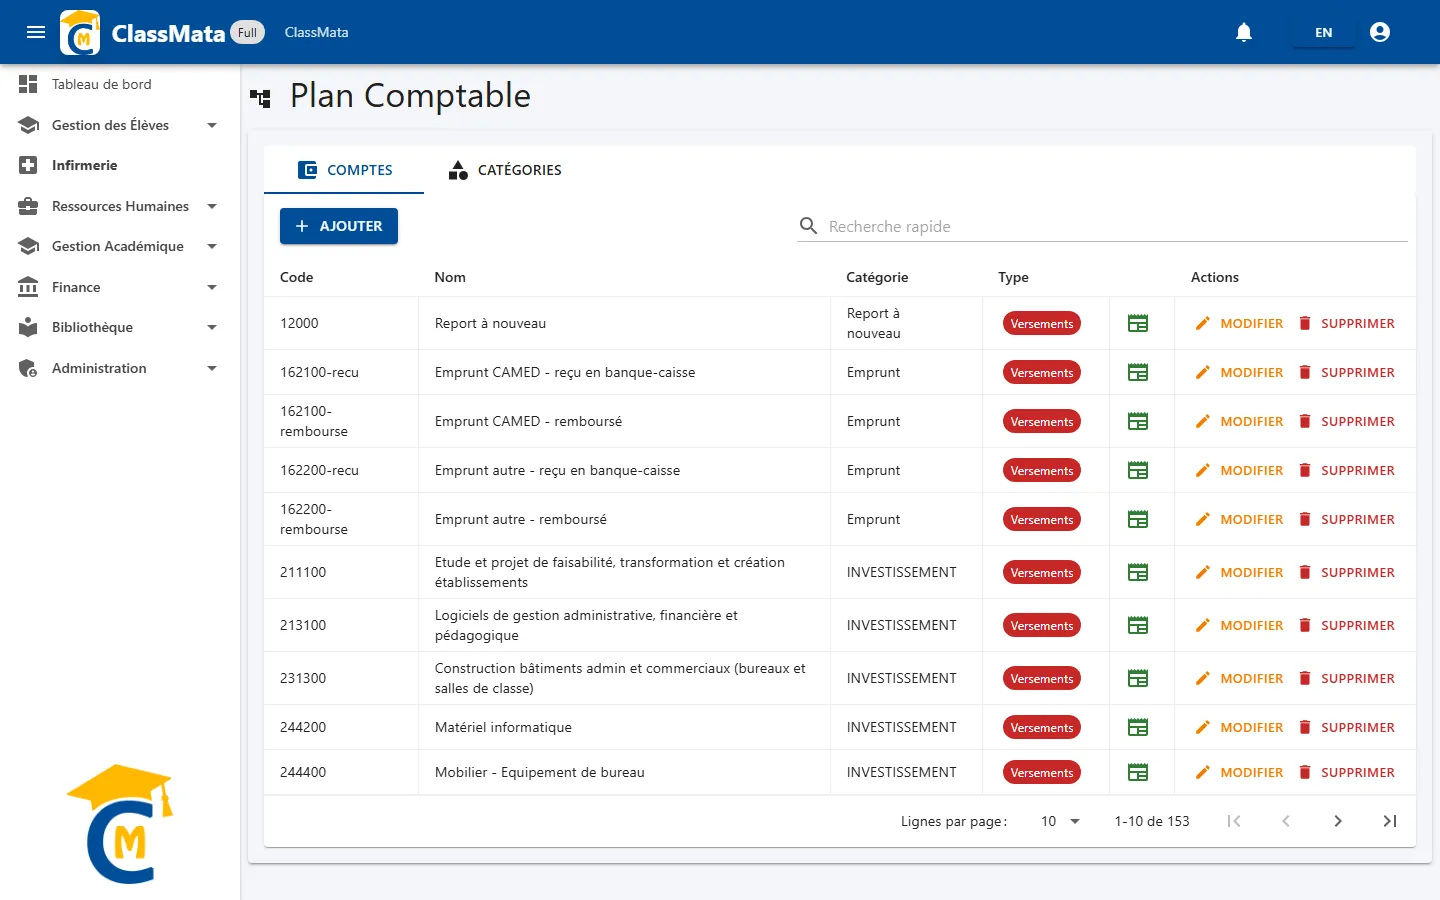Switch to the Catégories tab
The width and height of the screenshot is (1440, 900).
[505, 170]
